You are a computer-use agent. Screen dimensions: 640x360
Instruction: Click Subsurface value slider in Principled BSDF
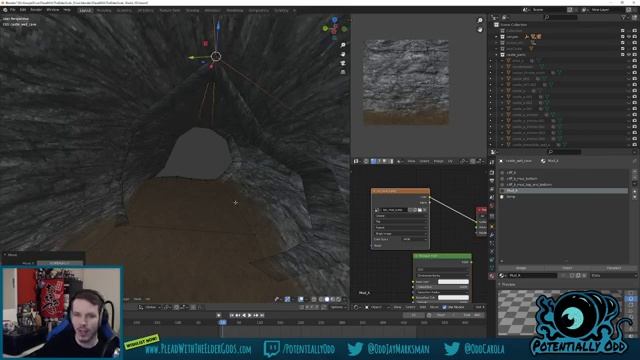point(442,287)
